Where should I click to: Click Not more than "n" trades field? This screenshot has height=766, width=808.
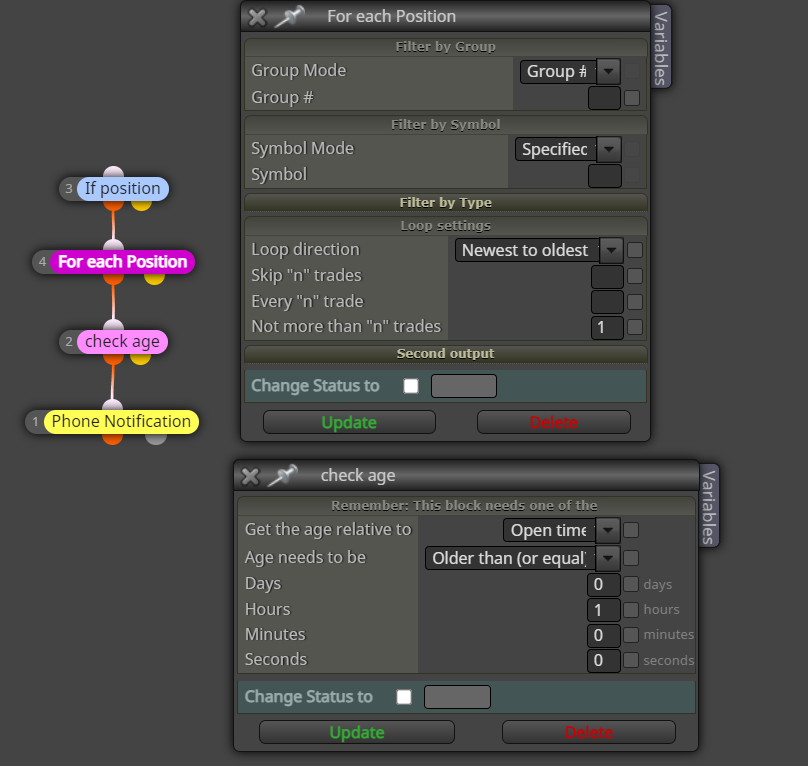pyautogui.click(x=608, y=327)
